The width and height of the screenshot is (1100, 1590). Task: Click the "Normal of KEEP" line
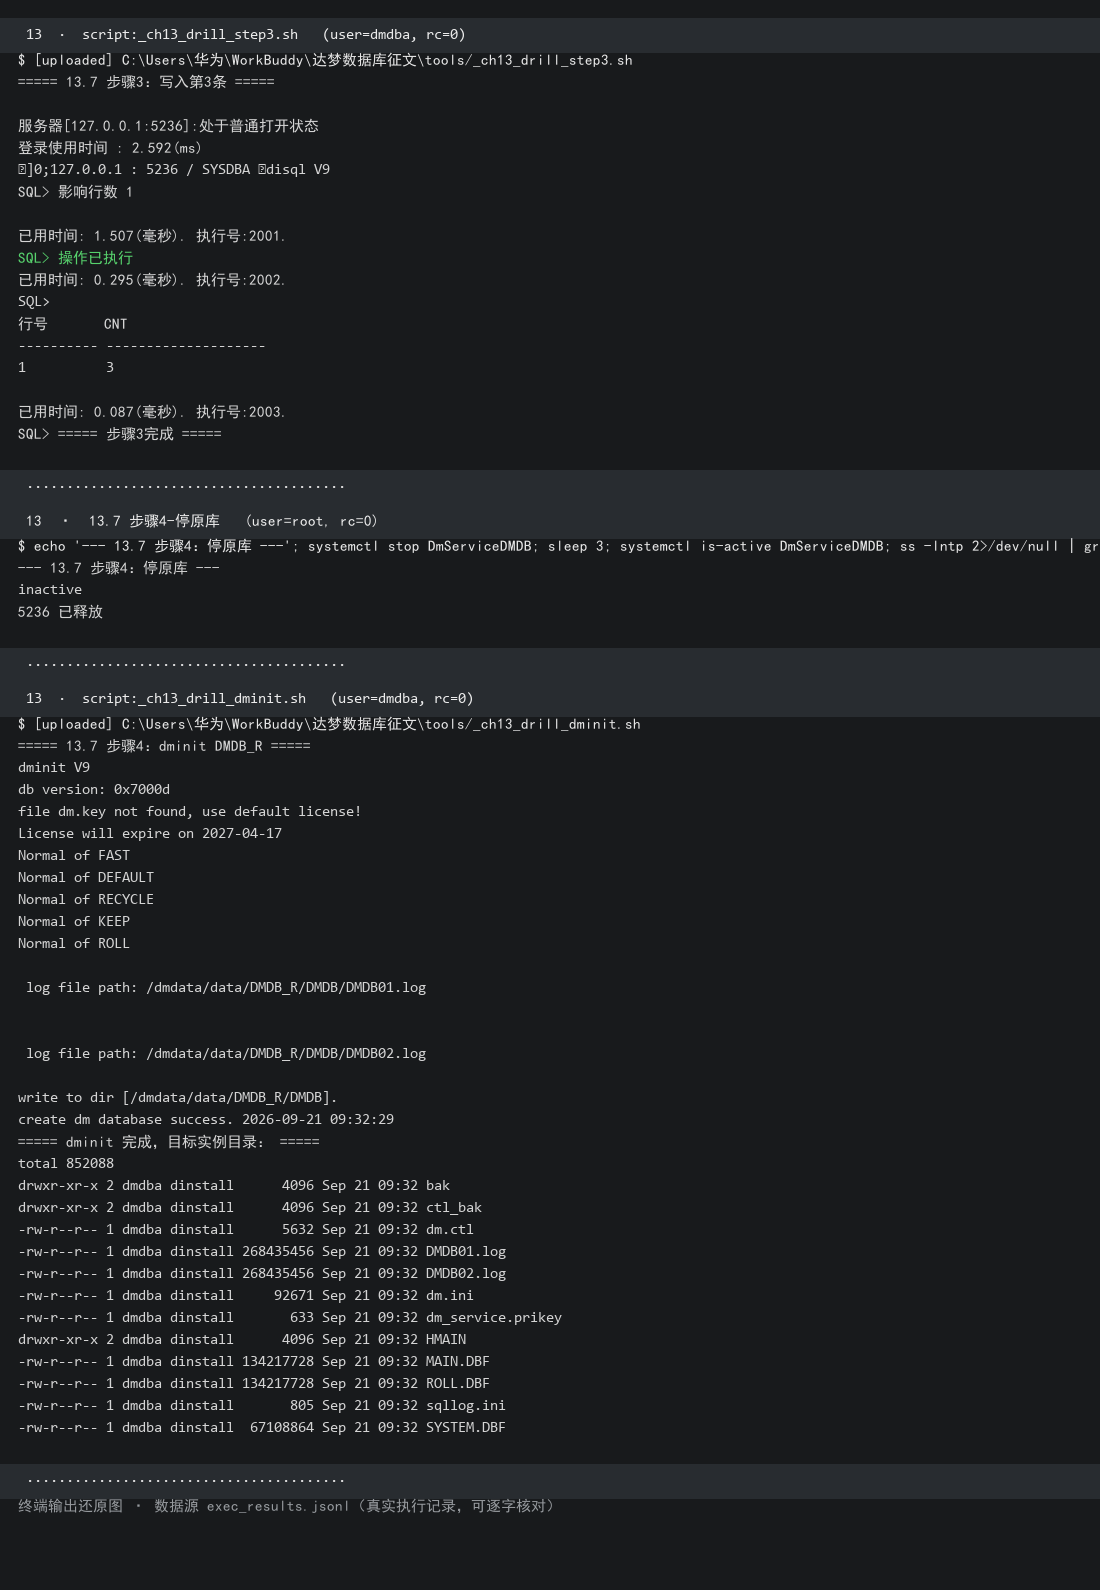pyautogui.click(x=74, y=921)
